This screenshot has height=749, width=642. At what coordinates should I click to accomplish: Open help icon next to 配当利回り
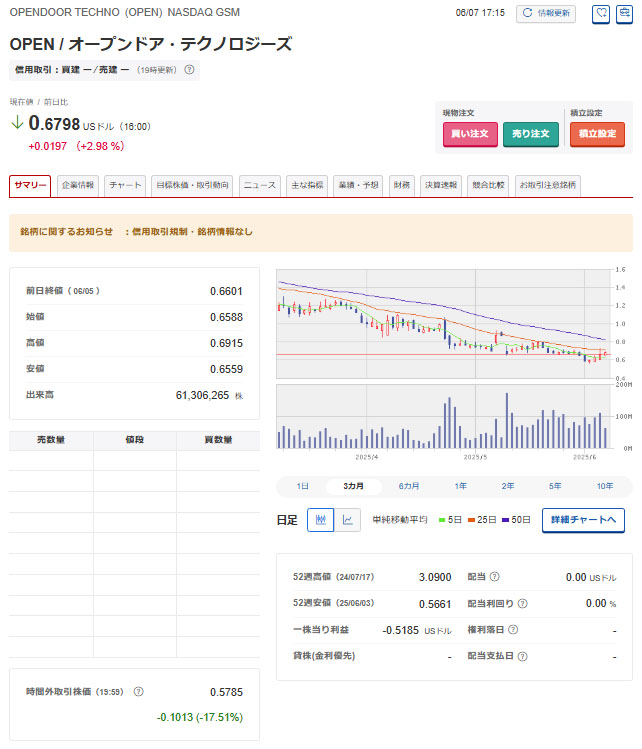523,604
